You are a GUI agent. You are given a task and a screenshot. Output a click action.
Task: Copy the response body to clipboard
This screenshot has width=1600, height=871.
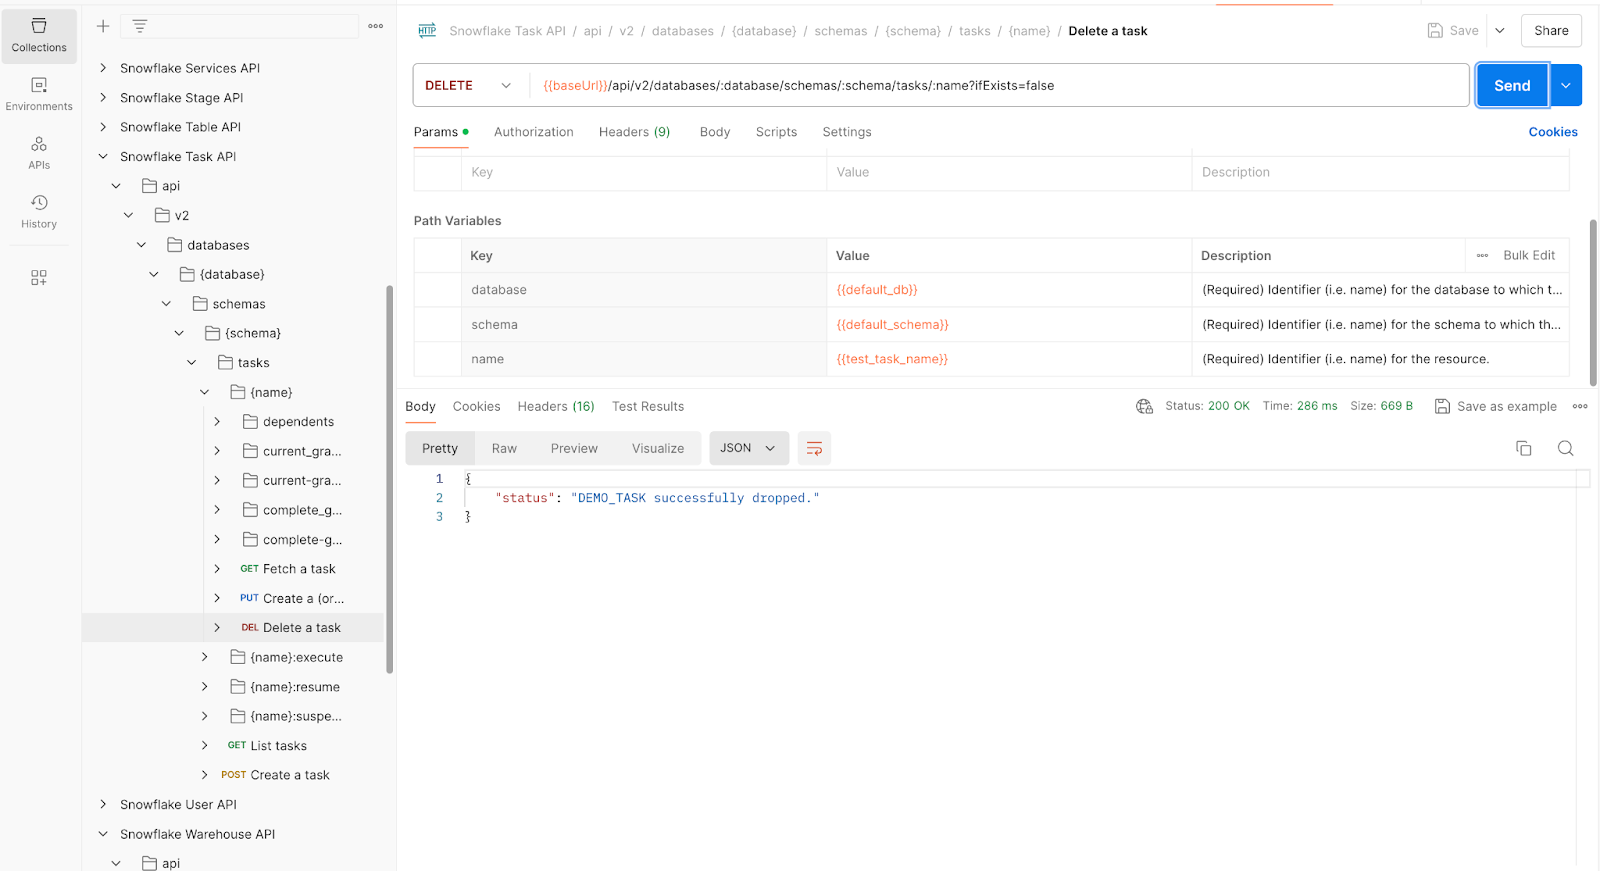click(1523, 448)
